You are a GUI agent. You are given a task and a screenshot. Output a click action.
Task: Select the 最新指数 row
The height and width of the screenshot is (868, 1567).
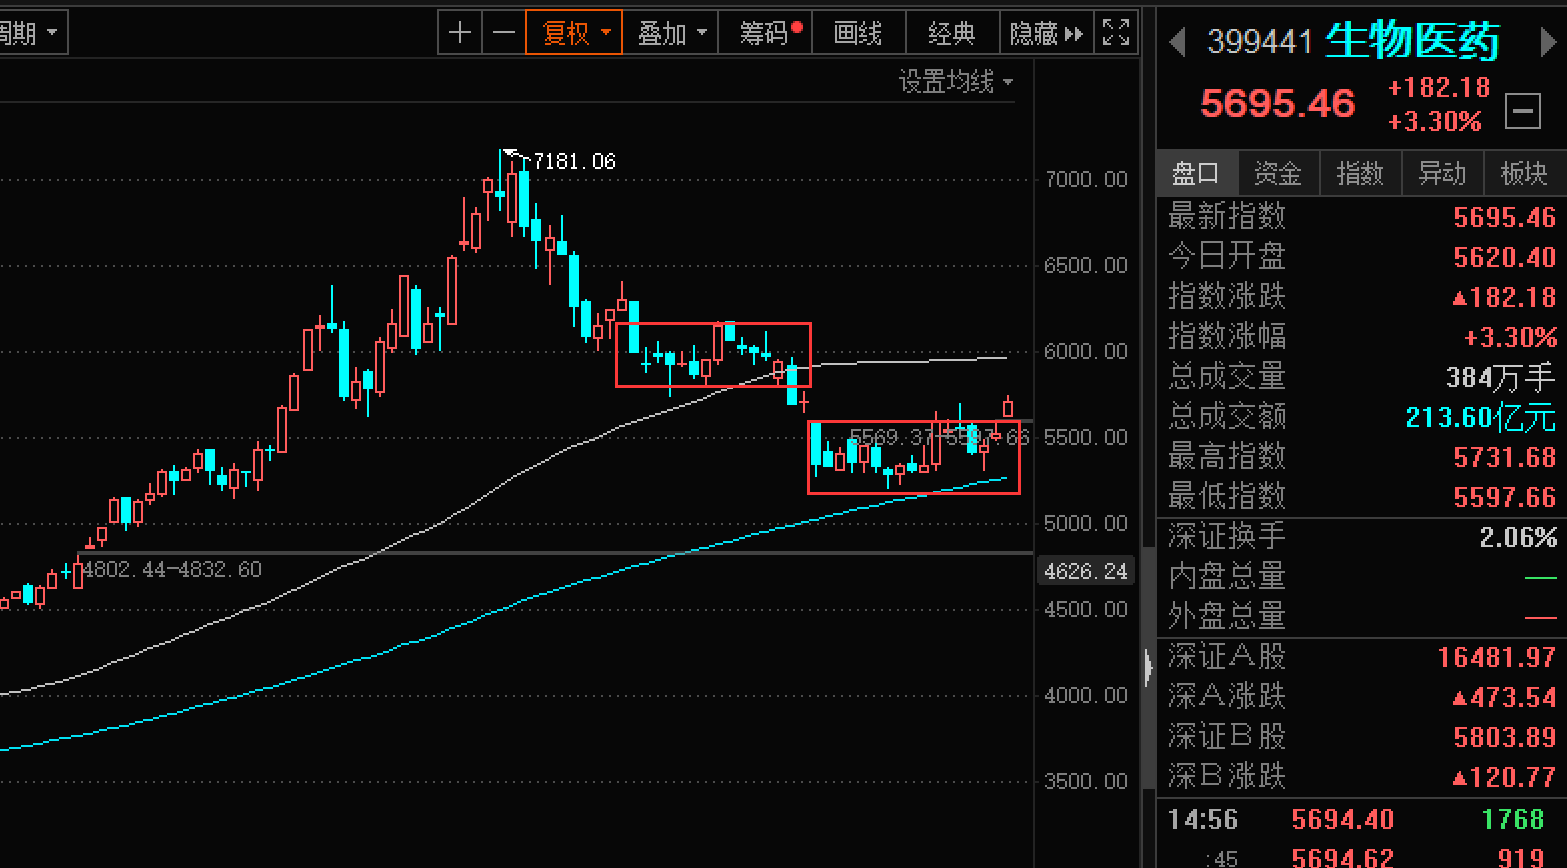click(x=1362, y=217)
